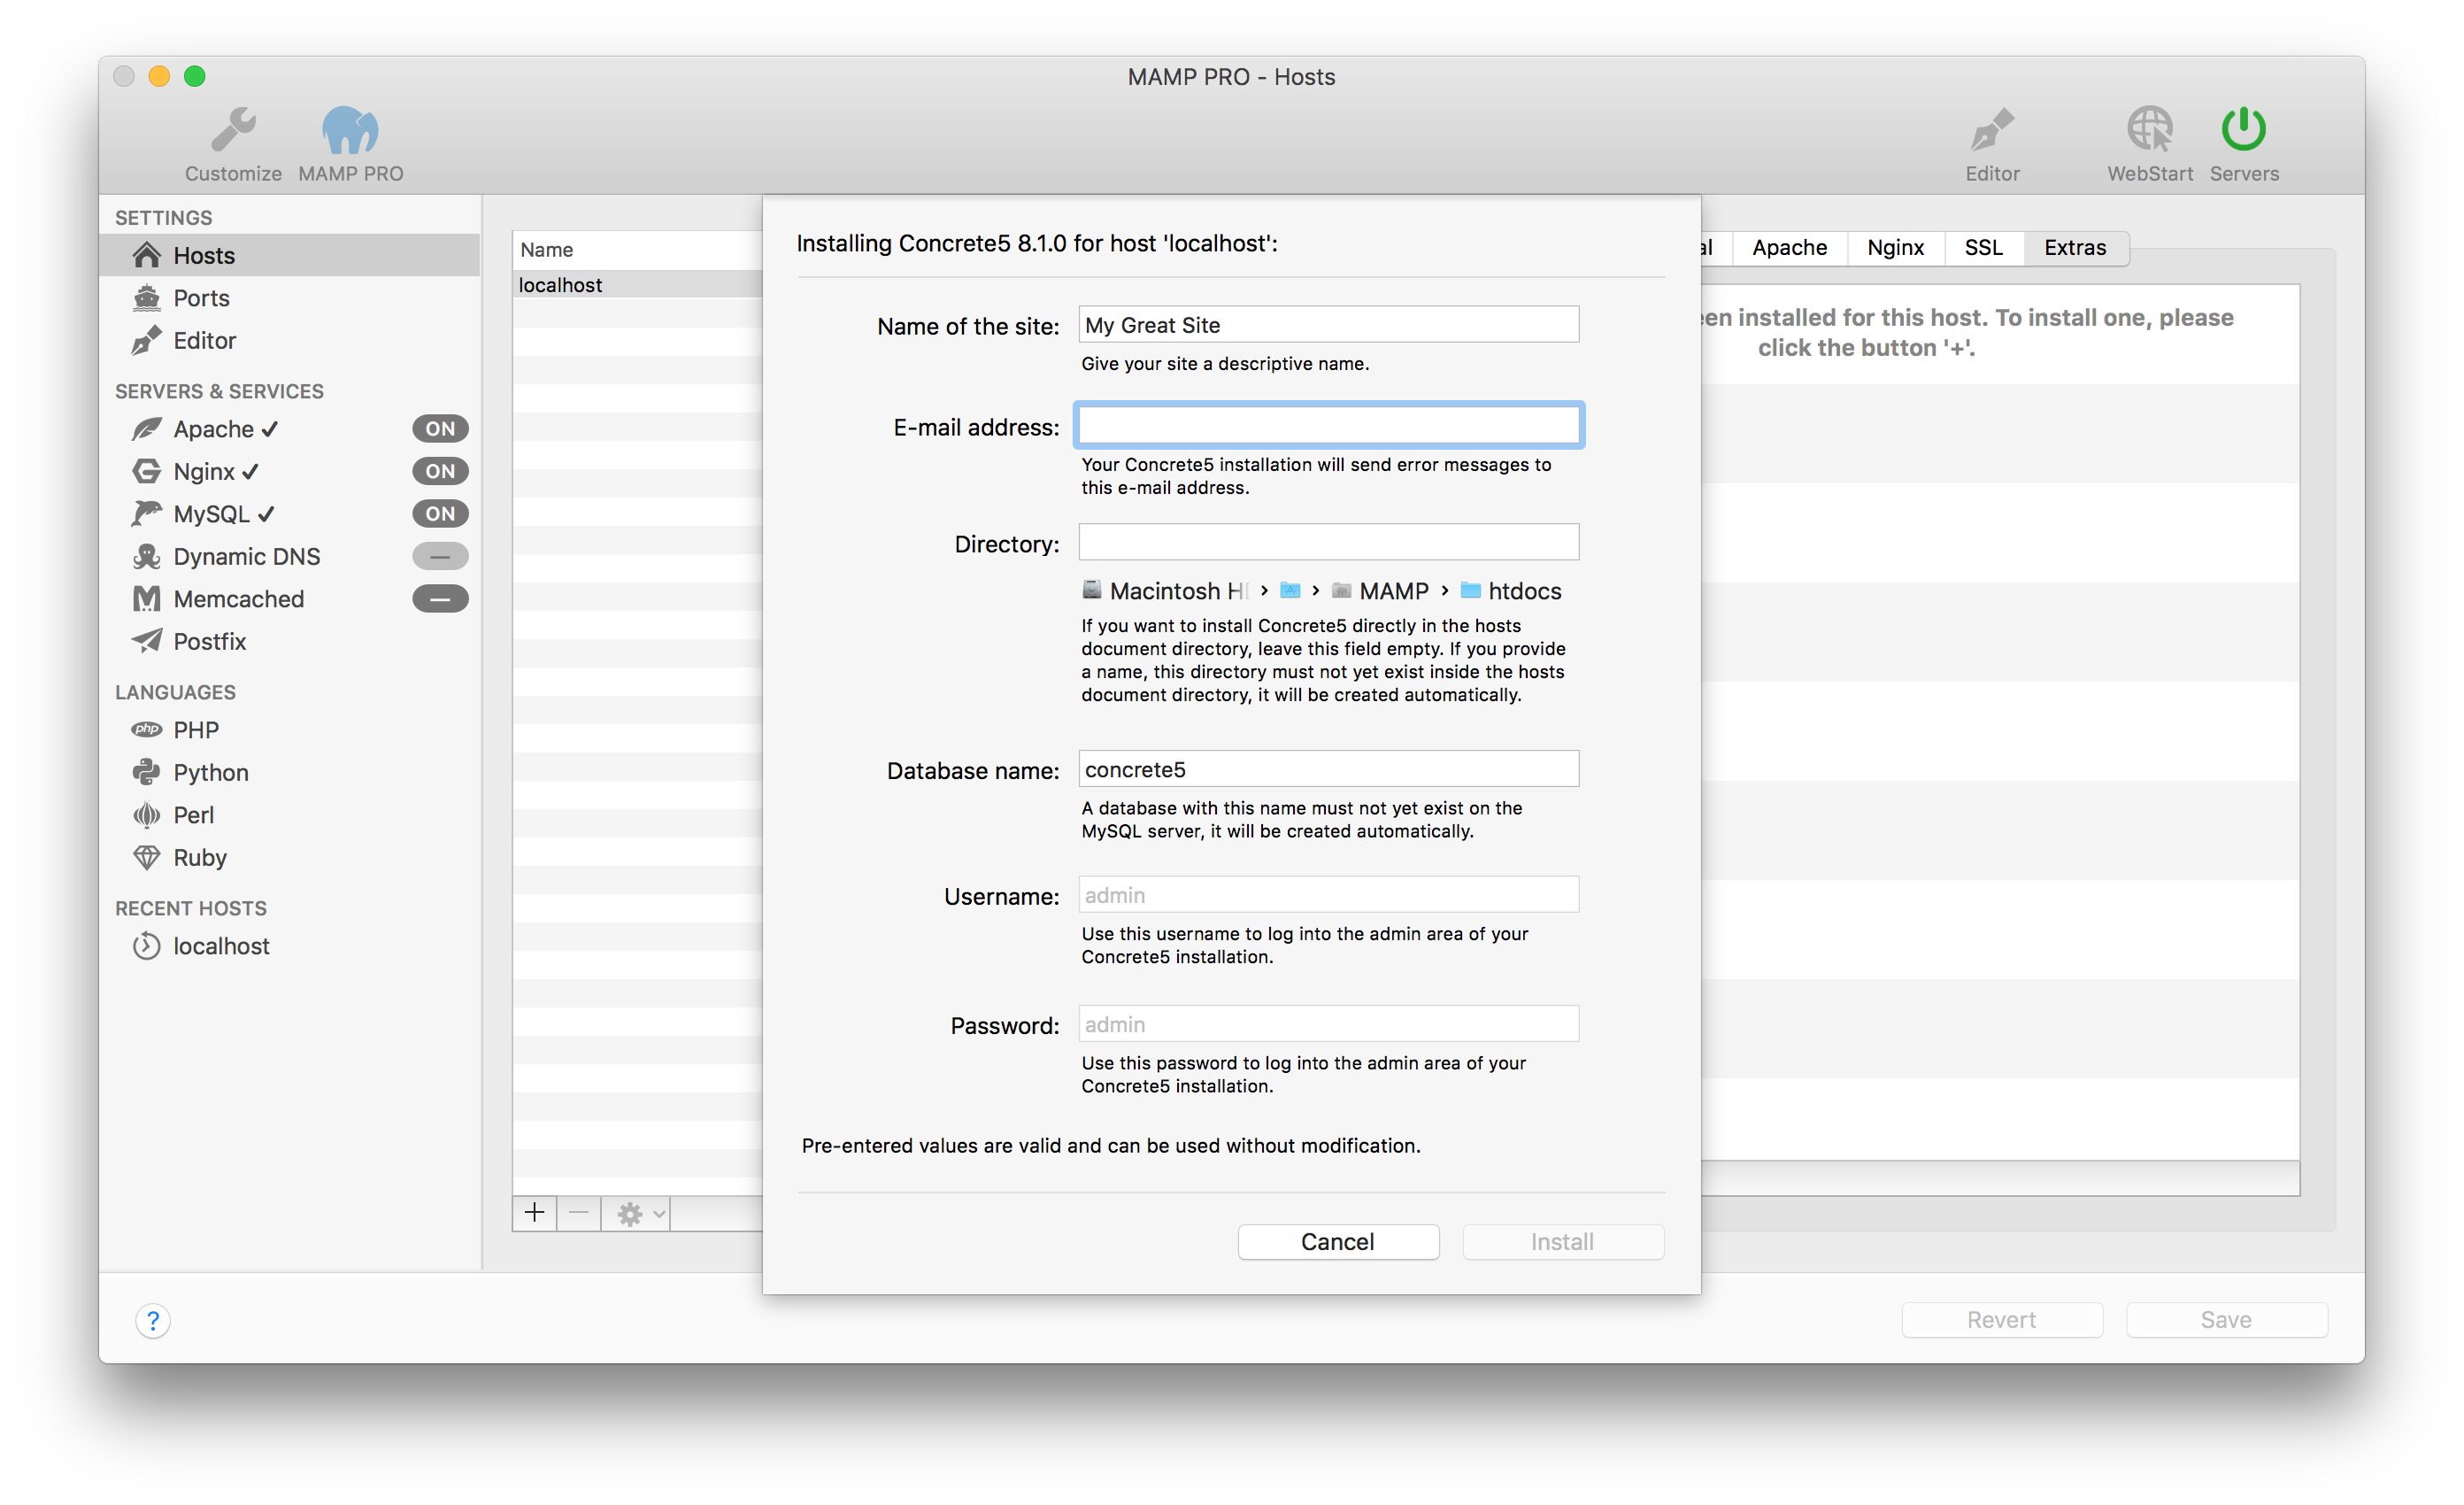Toggle Apache ON switch

[441, 429]
